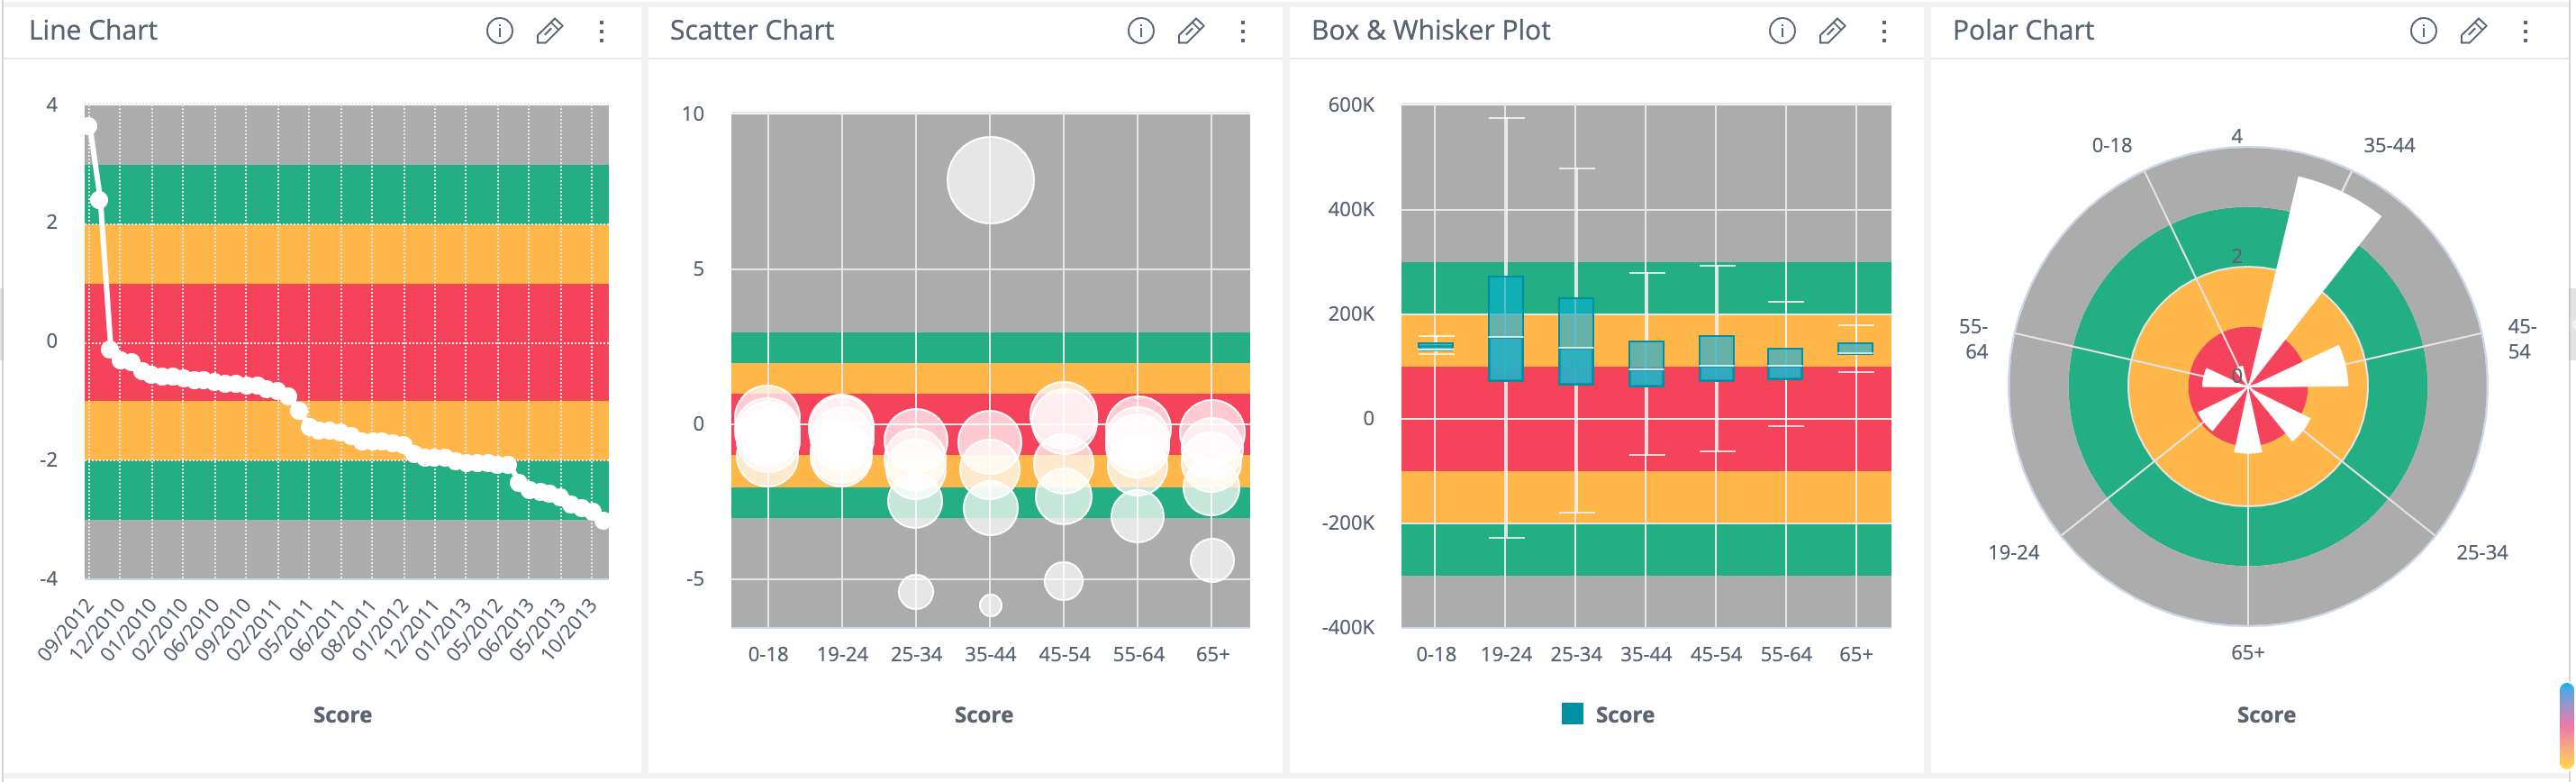This screenshot has height=782, width=2576.
Task: Edit the Polar Chart with pencil icon
Action: click(2472, 31)
